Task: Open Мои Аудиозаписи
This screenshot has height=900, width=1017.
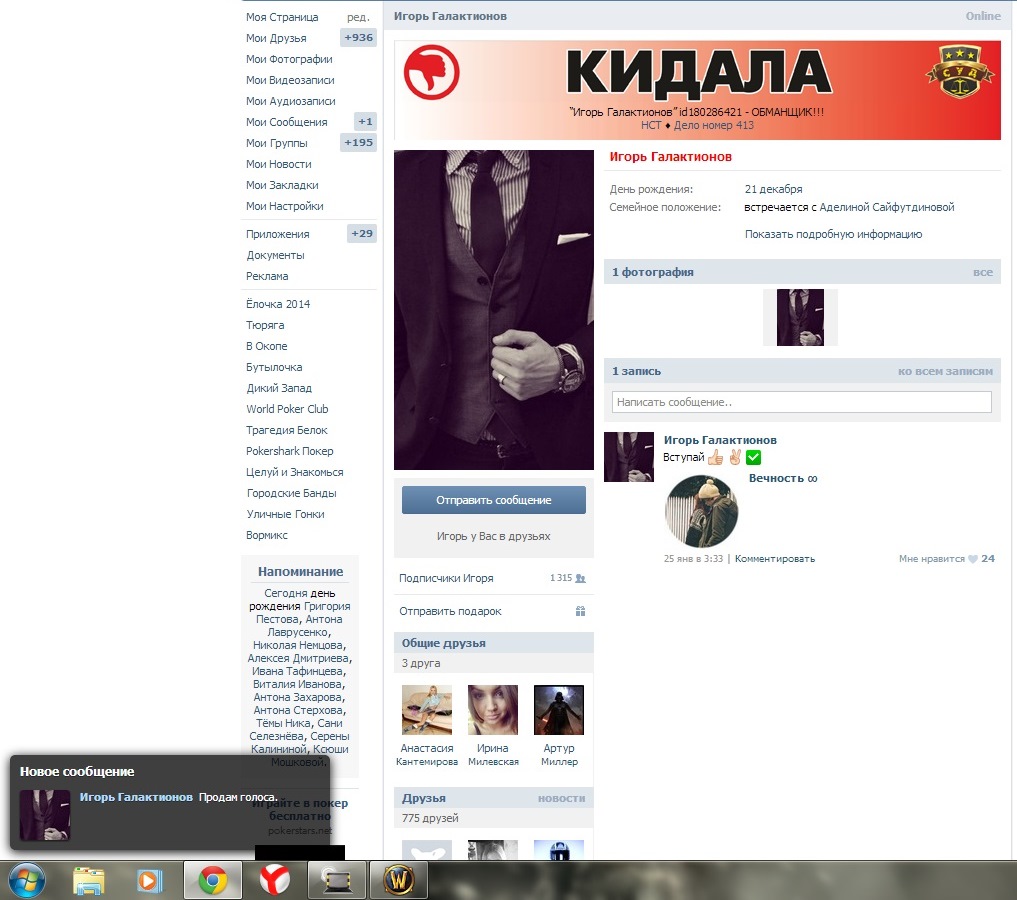Action: point(291,101)
